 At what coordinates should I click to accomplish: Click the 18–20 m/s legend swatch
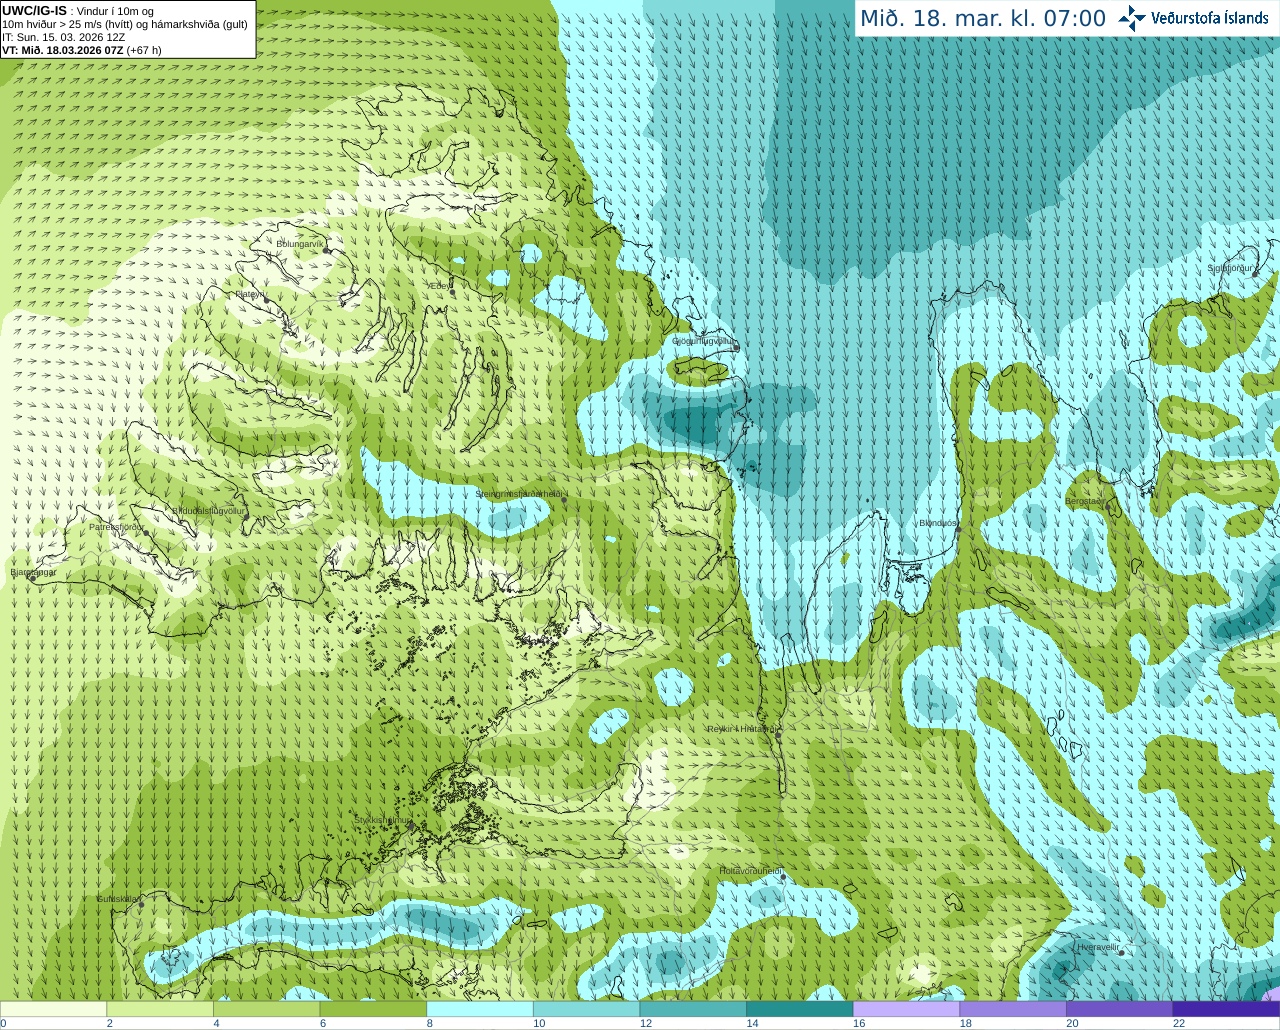1013,1009
